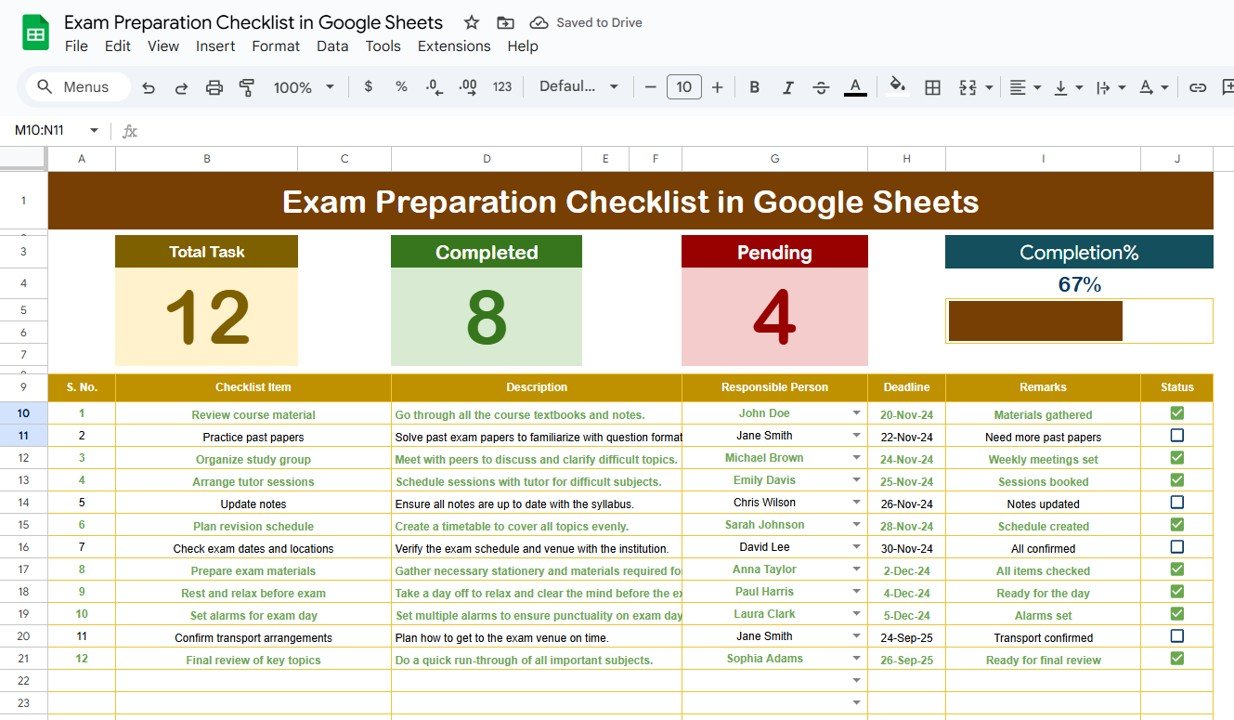Open Sarah Johnson responsible person dropdown

(857, 525)
